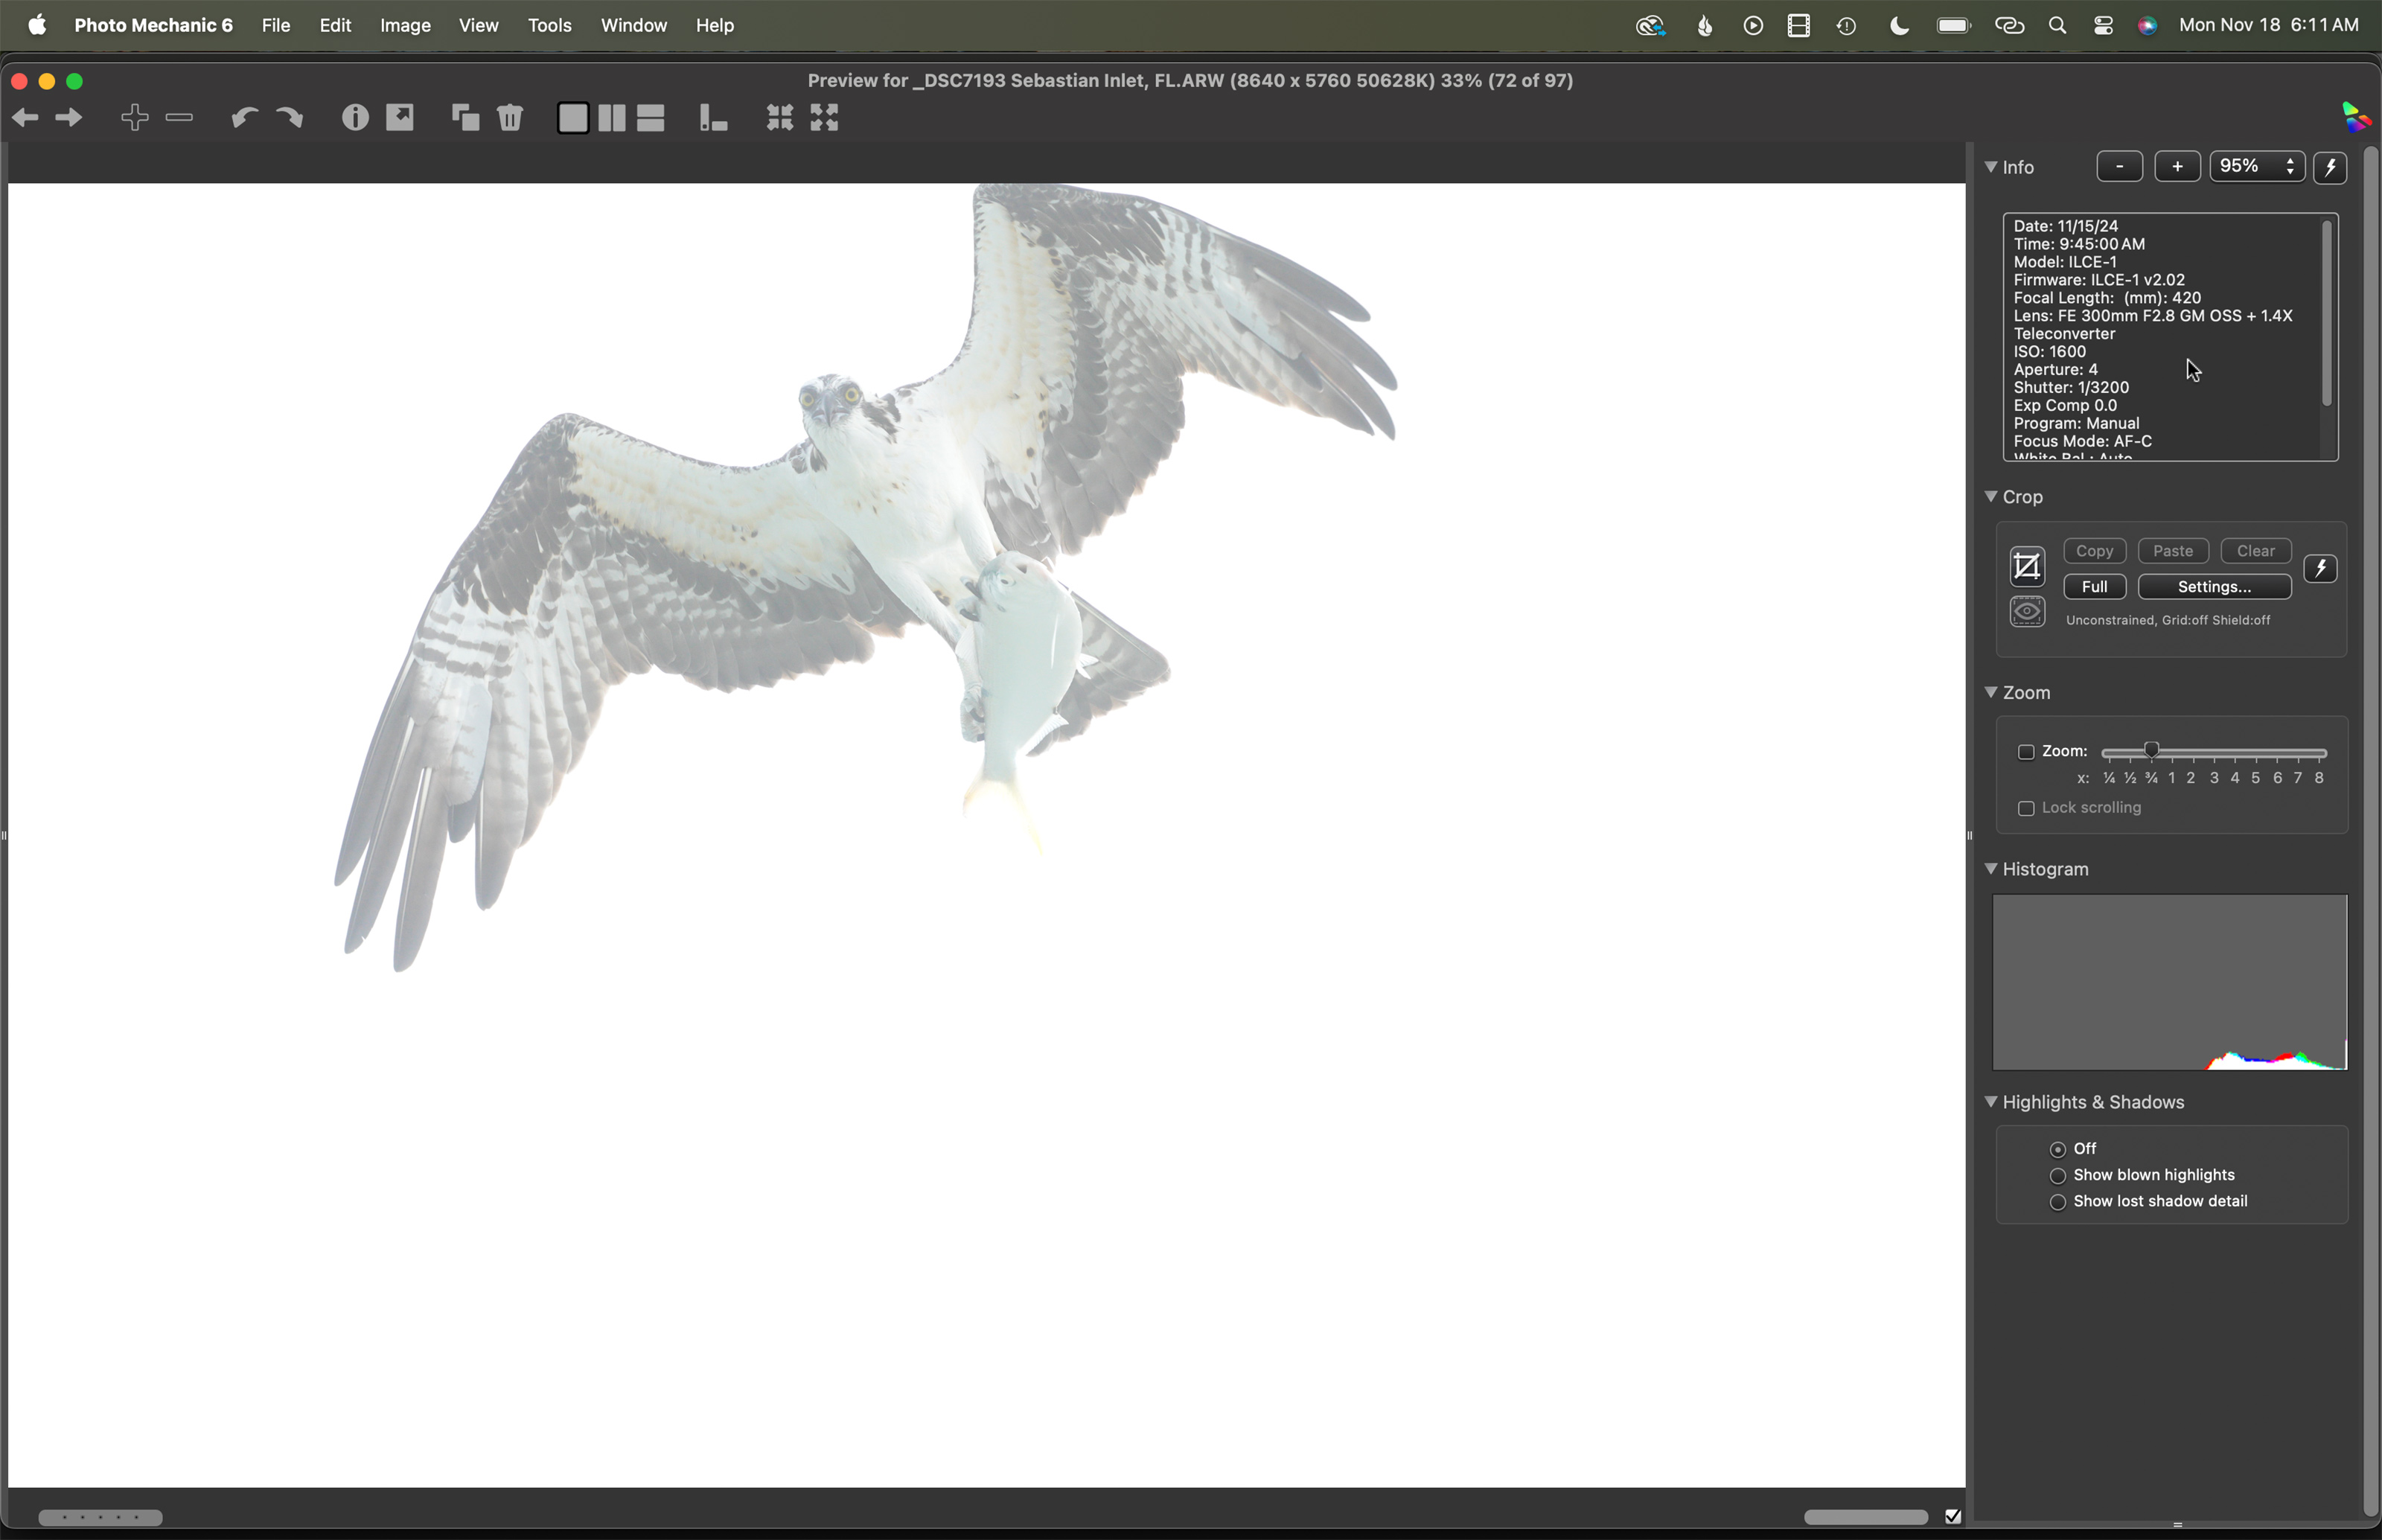Open the View menu
This screenshot has height=1540, width=2382.
(479, 26)
